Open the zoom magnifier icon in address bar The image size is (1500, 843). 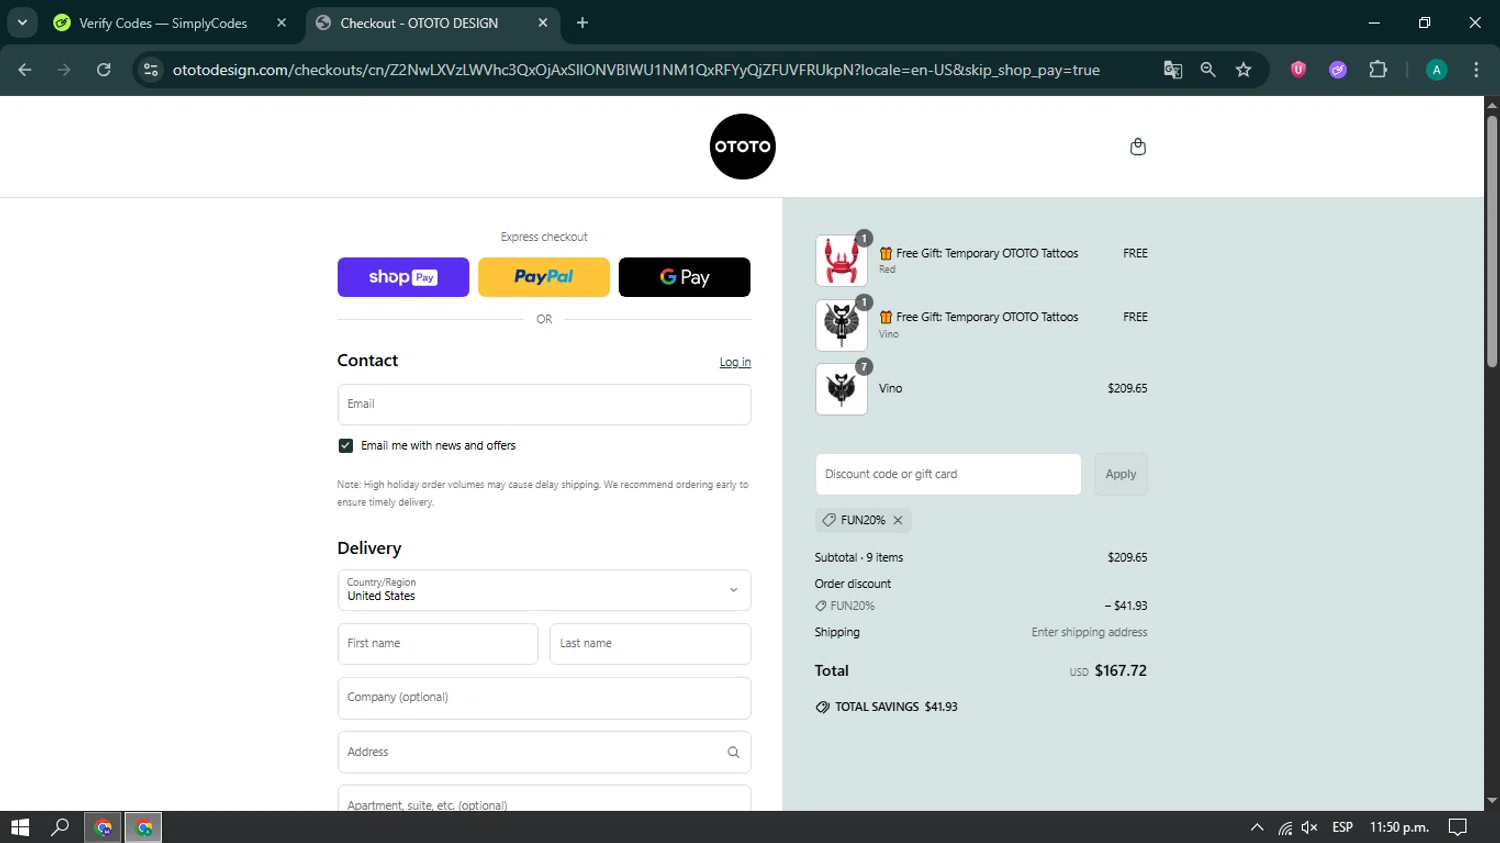point(1208,69)
